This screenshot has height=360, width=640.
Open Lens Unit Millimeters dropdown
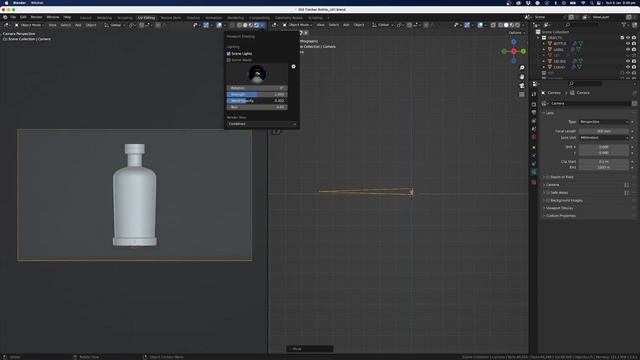pos(604,138)
